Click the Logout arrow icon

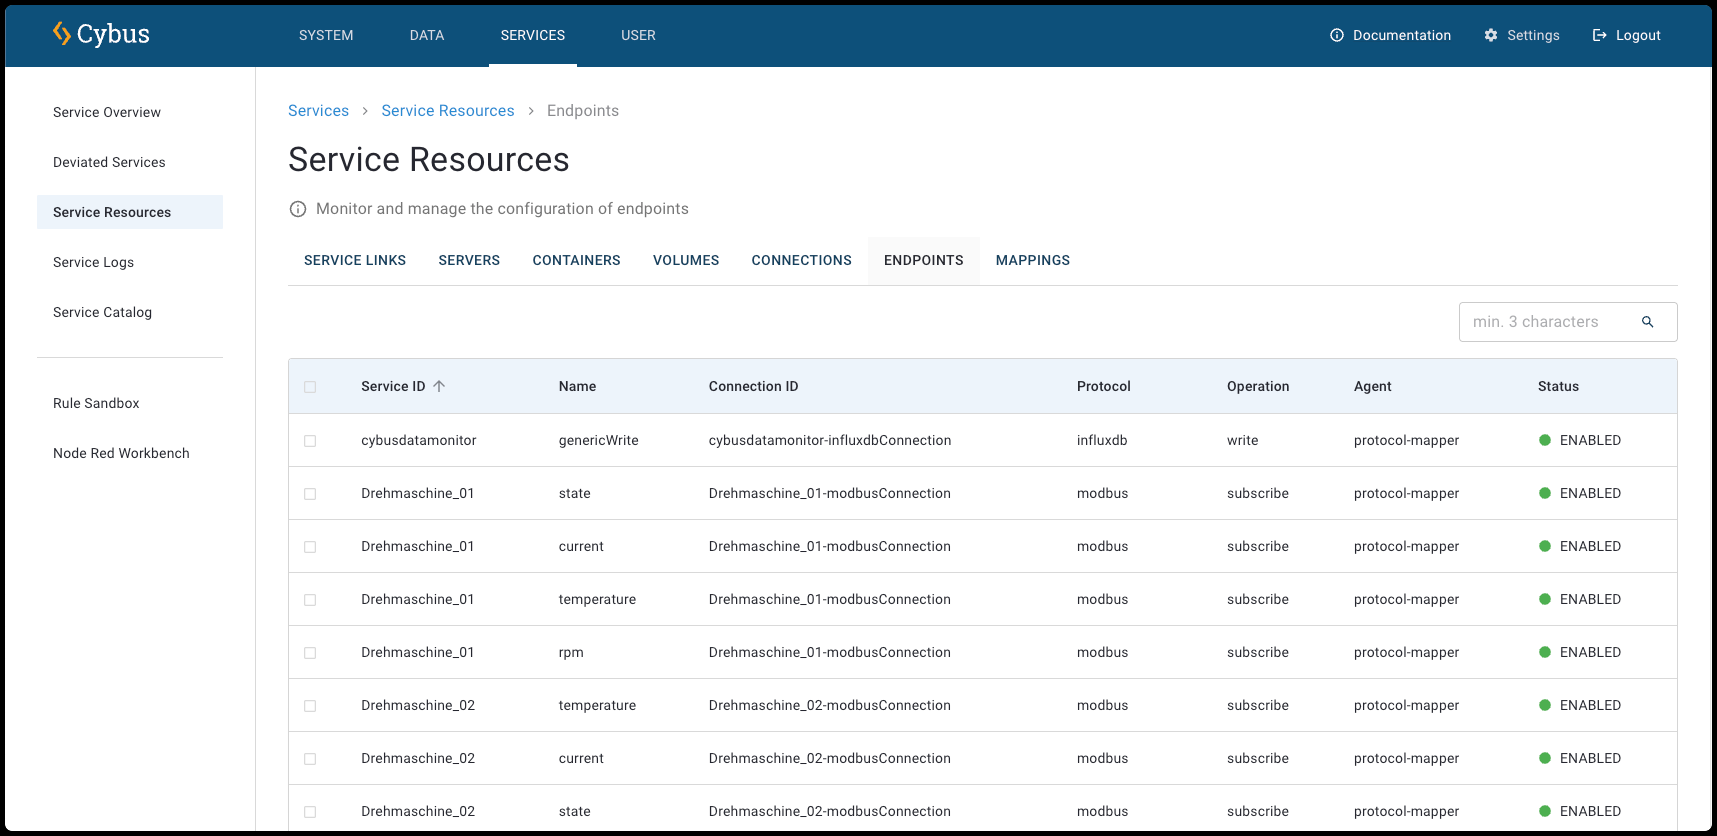(x=1599, y=35)
